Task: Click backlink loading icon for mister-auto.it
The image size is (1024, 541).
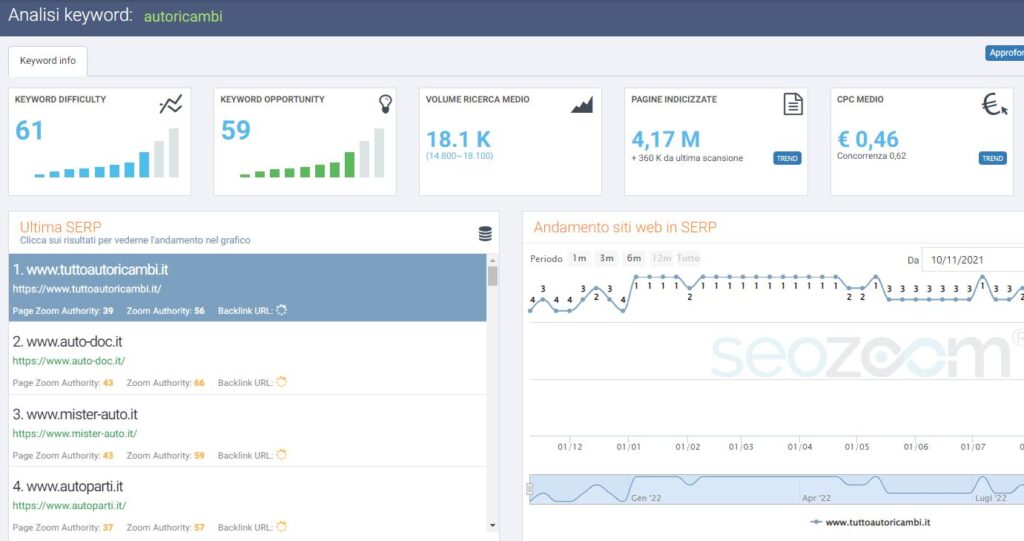Action: click(281, 455)
